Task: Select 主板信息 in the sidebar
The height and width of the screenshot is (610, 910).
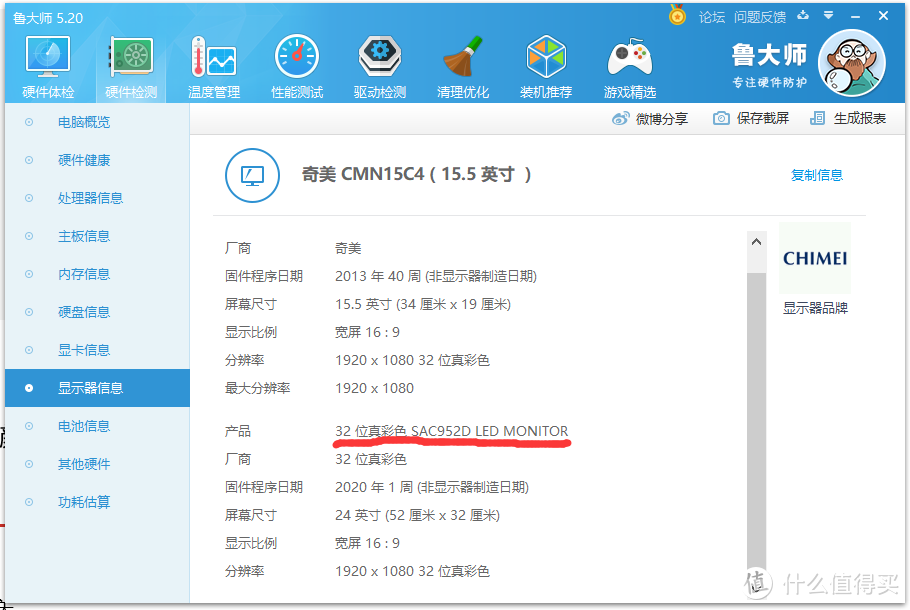Action: tap(97, 236)
